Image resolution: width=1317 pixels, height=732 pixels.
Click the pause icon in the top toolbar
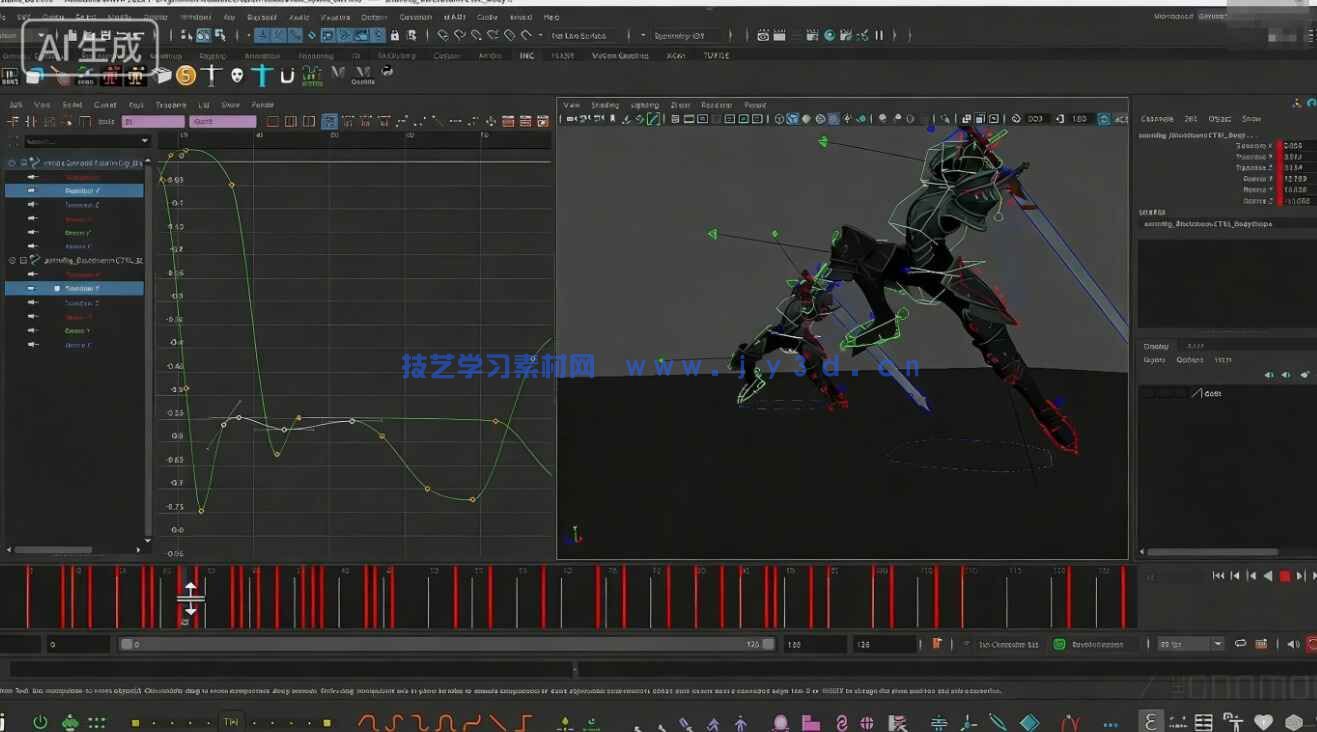[x=879, y=35]
